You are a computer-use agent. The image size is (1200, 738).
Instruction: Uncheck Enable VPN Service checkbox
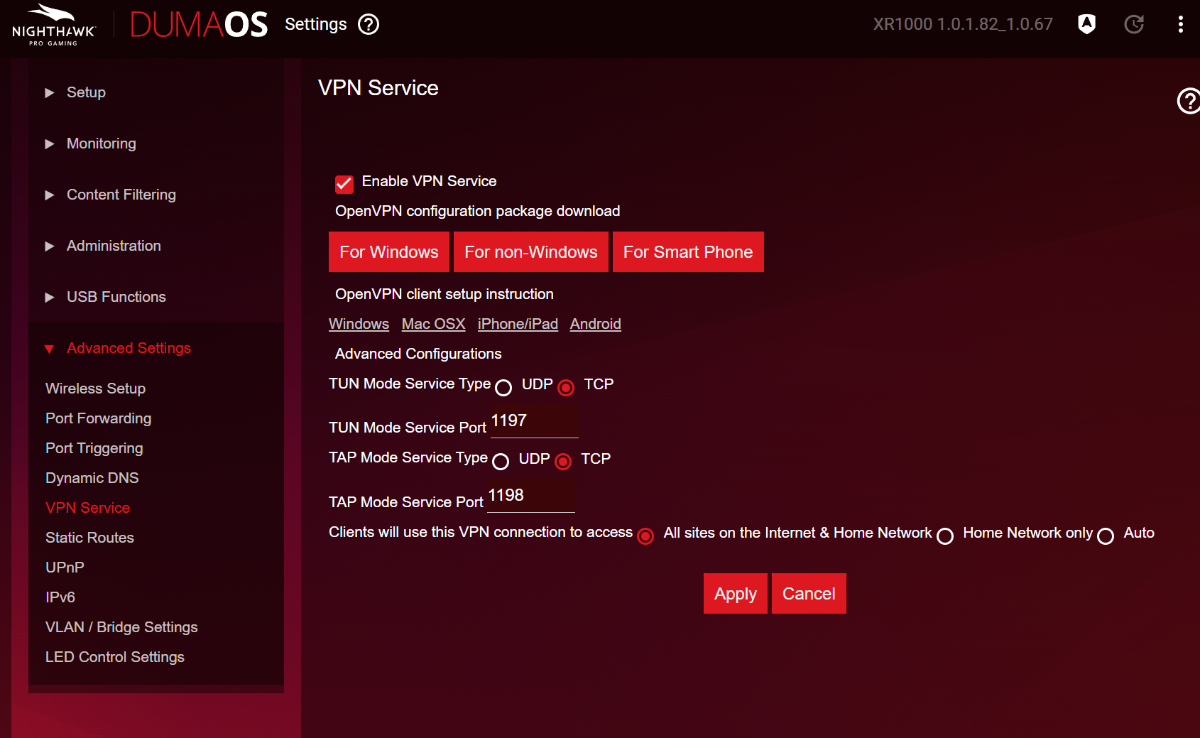pyautogui.click(x=344, y=183)
